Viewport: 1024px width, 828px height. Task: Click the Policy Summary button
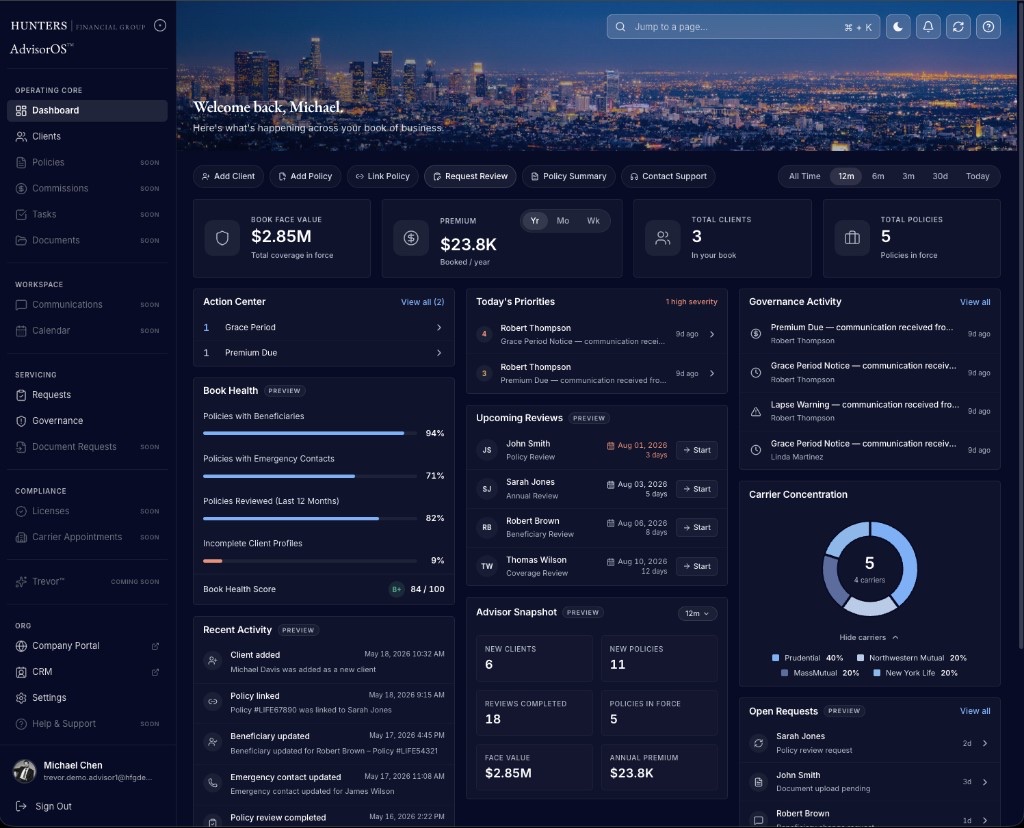568,176
